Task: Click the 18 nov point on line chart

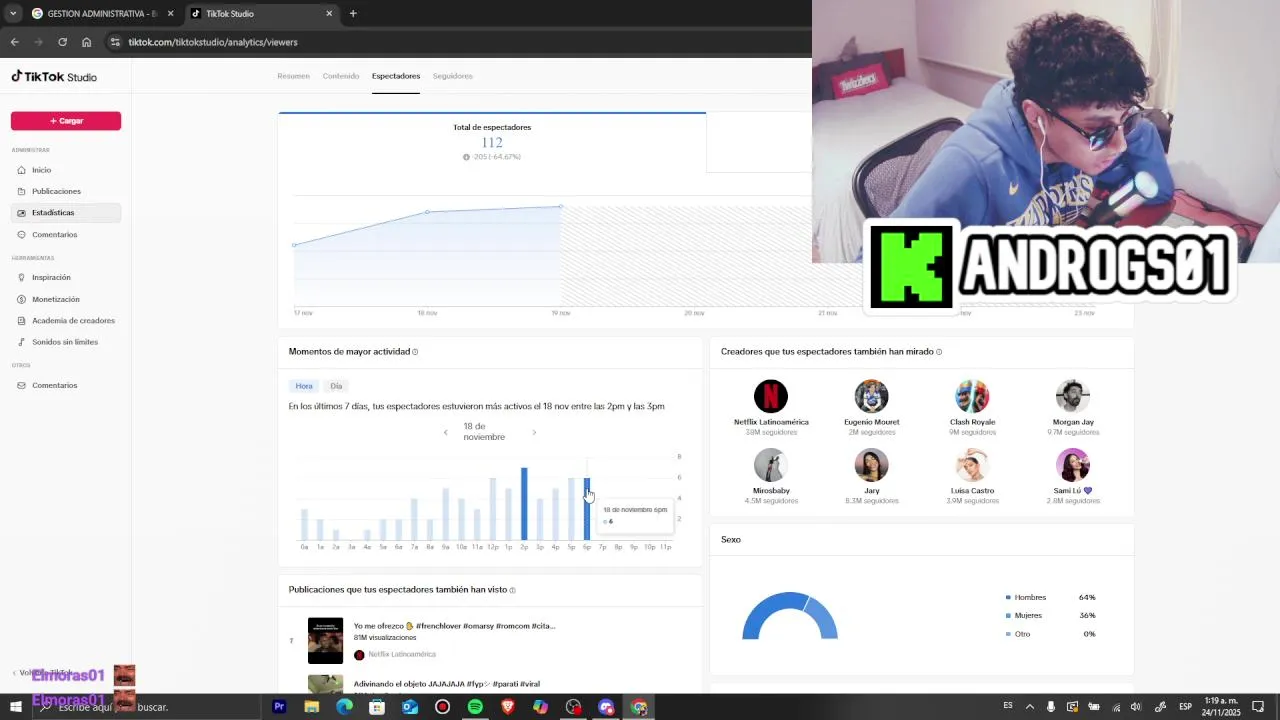Action: click(x=427, y=212)
